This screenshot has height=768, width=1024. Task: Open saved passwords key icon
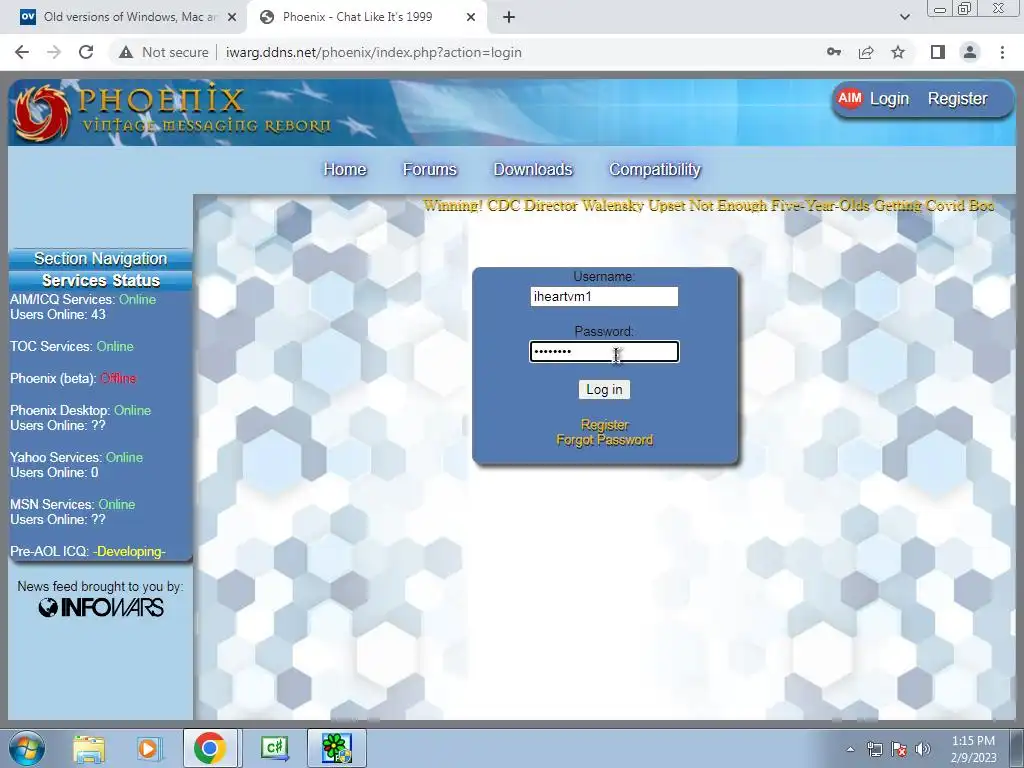pos(834,52)
